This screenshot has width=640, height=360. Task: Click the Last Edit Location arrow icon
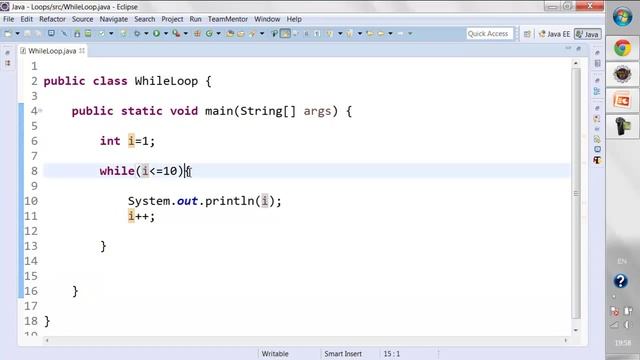370,33
